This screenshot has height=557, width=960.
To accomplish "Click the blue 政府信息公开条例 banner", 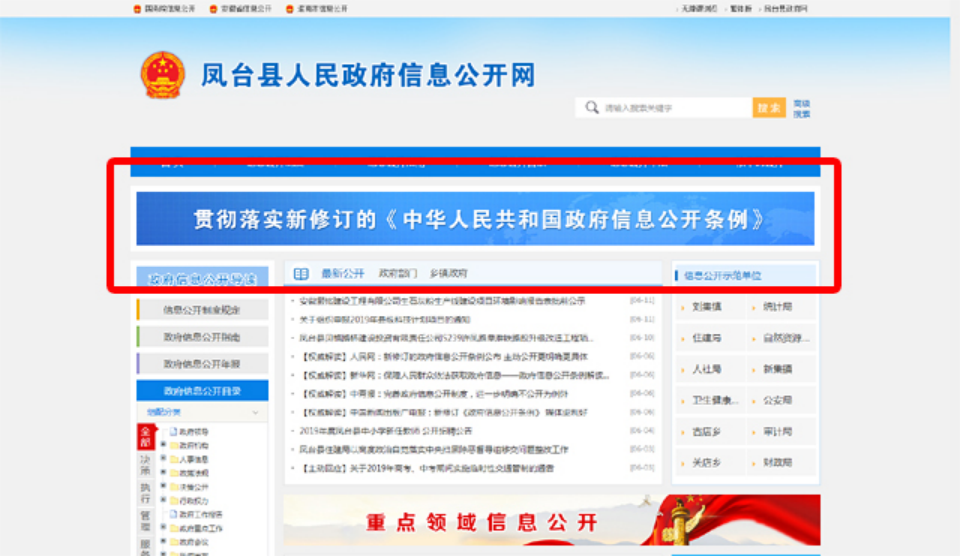I will (x=475, y=219).
